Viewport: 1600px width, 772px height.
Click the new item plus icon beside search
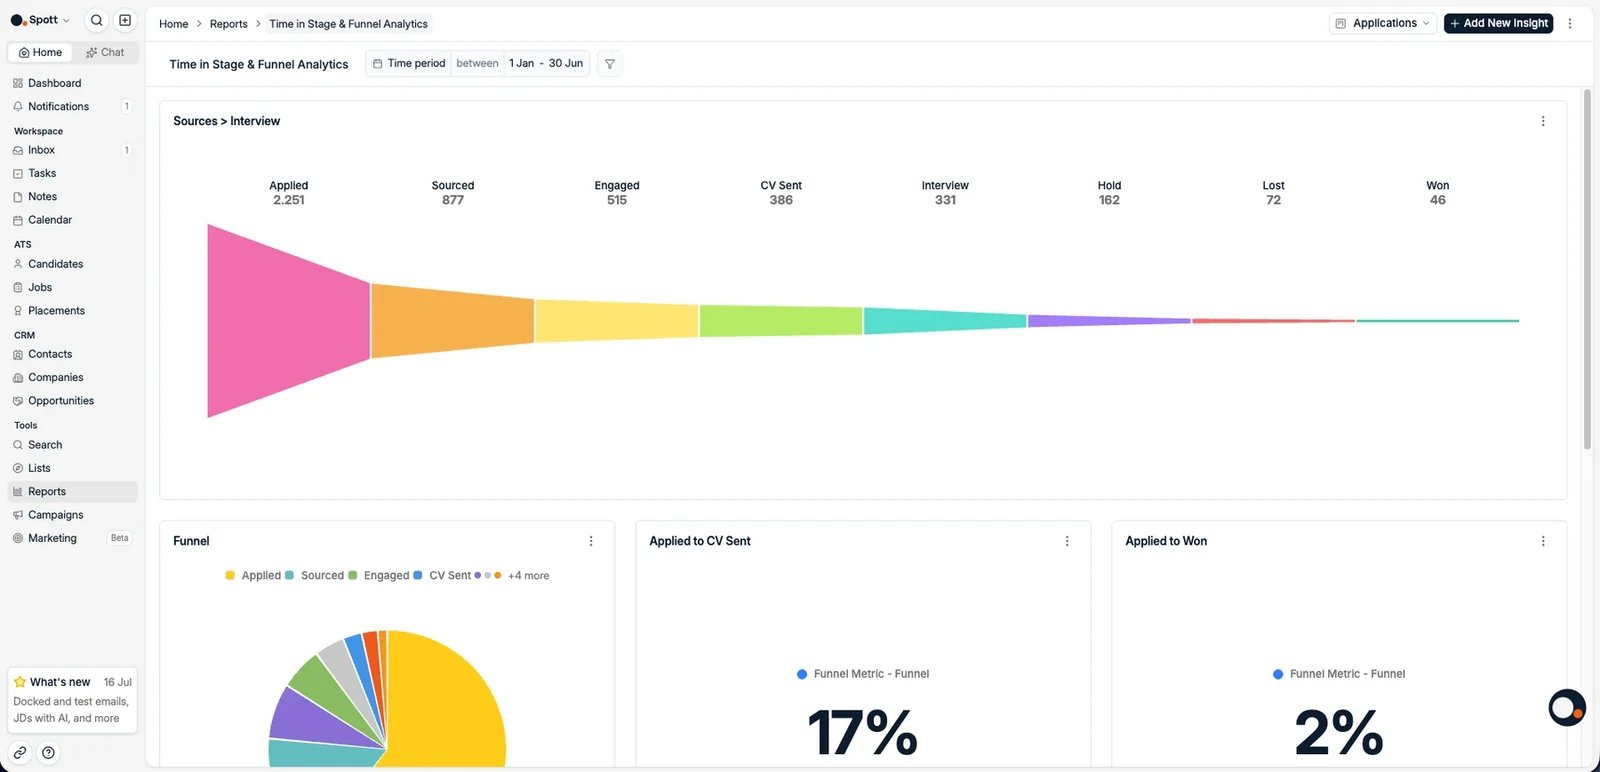(125, 20)
